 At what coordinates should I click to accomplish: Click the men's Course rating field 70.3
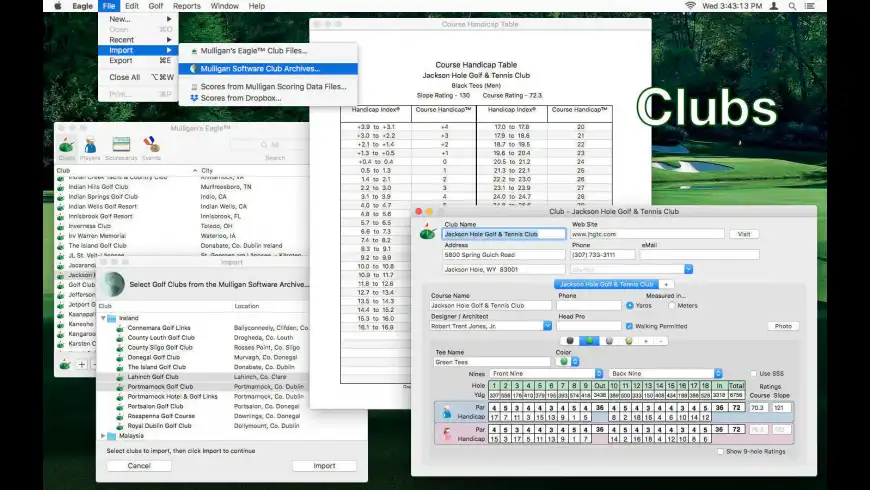click(759, 408)
